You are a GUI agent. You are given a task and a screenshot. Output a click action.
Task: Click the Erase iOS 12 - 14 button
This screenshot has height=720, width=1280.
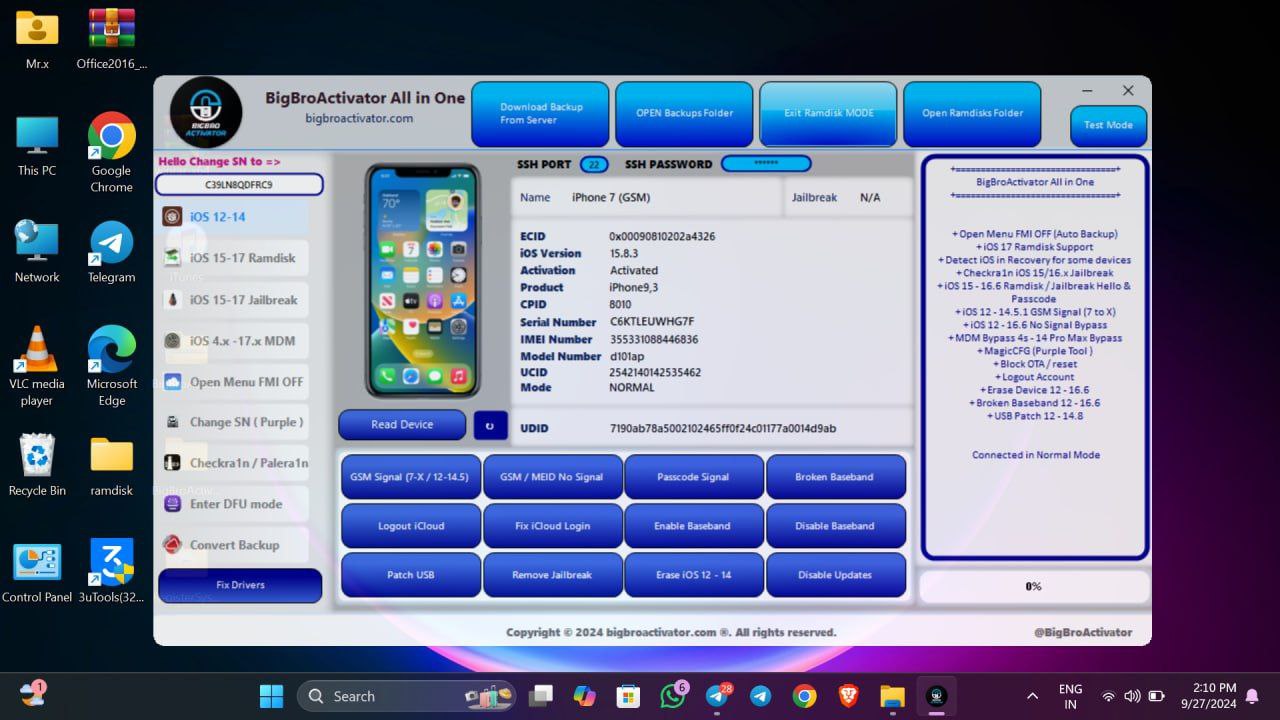[x=694, y=575]
